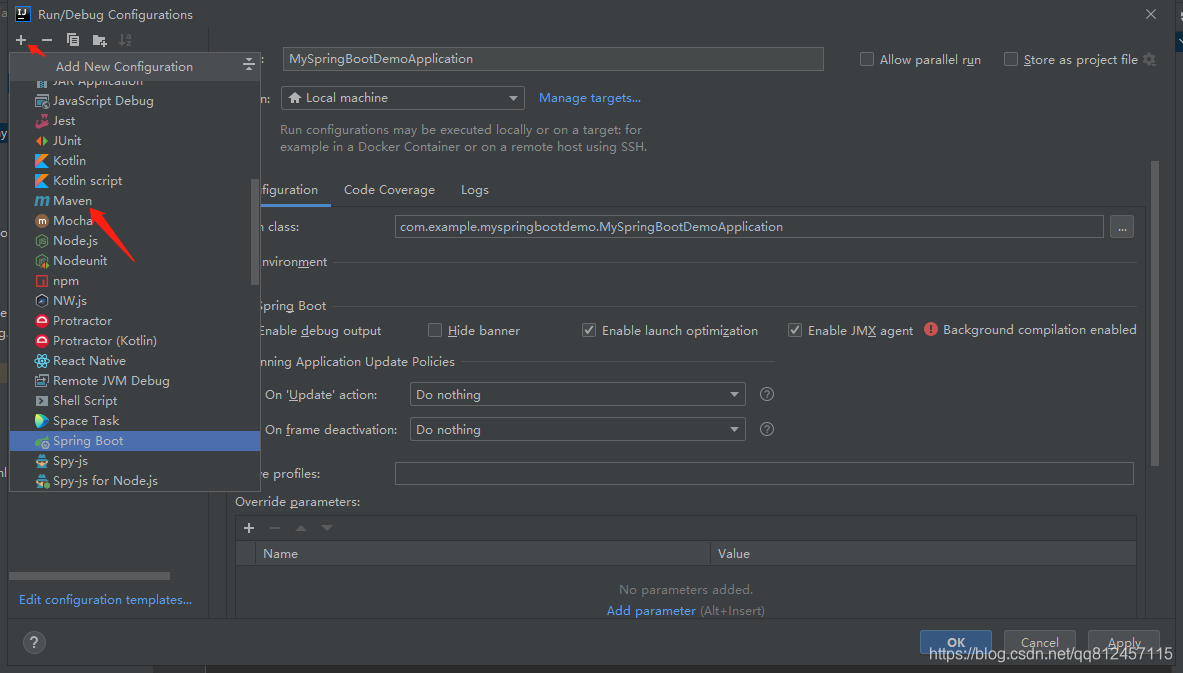Click the configuration list vertical scrollbar
Image resolution: width=1183 pixels, height=673 pixels.
point(254,232)
